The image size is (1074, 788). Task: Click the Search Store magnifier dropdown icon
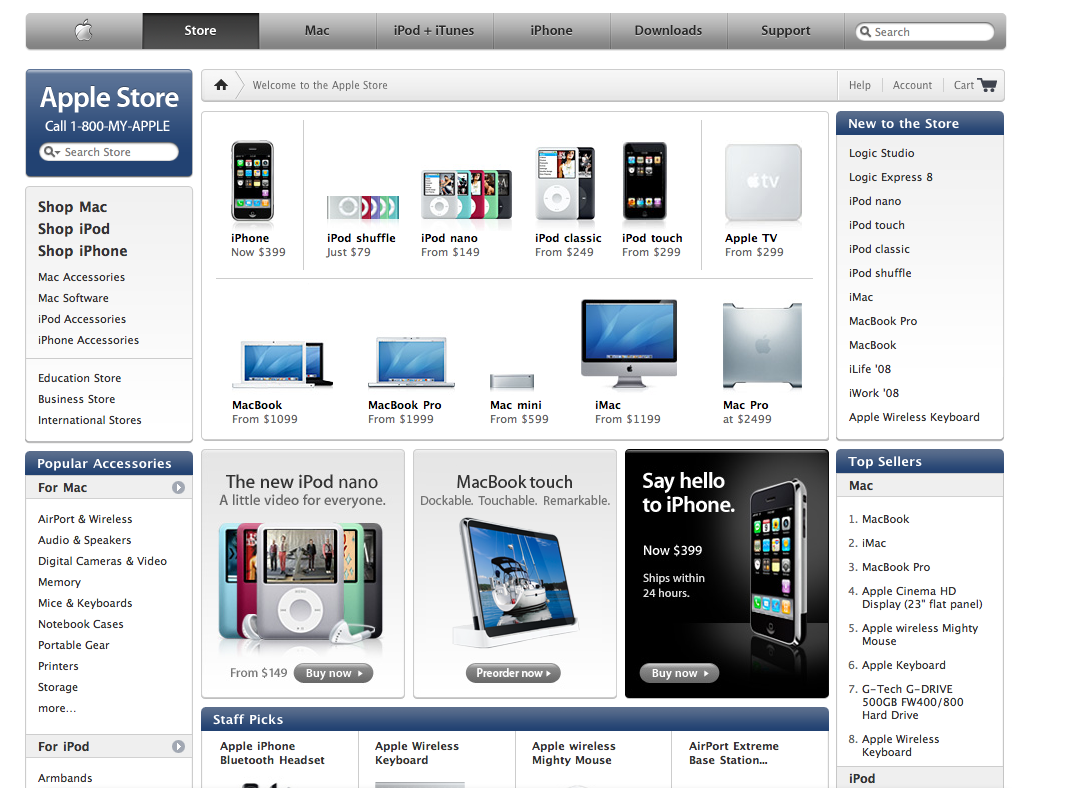click(x=52, y=152)
